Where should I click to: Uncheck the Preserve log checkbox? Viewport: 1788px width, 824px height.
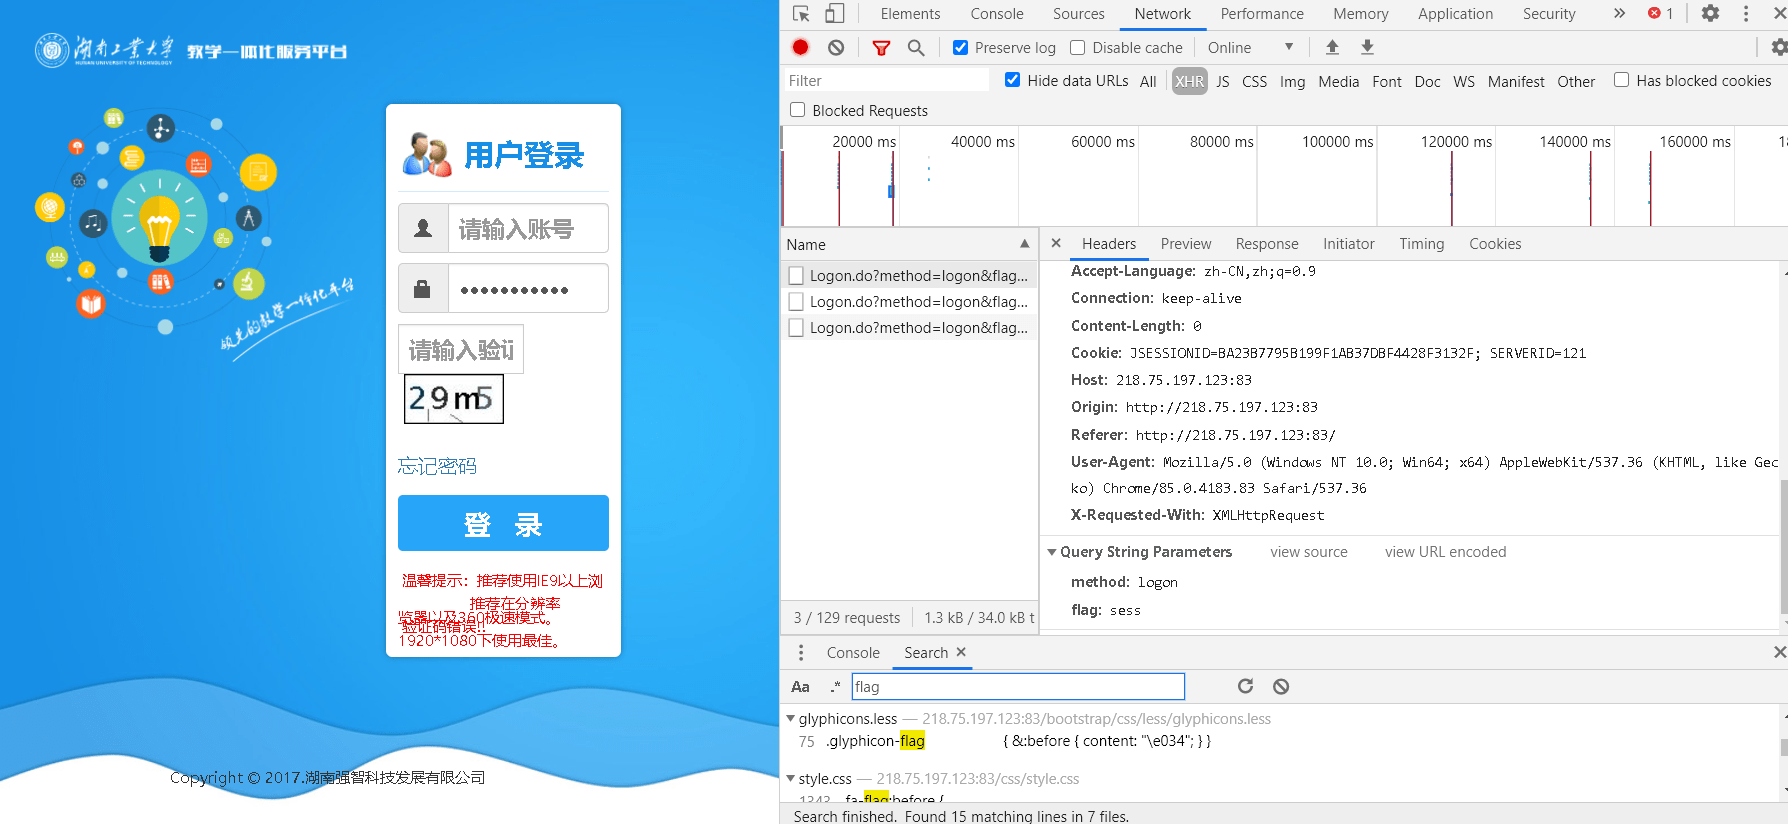pos(960,47)
